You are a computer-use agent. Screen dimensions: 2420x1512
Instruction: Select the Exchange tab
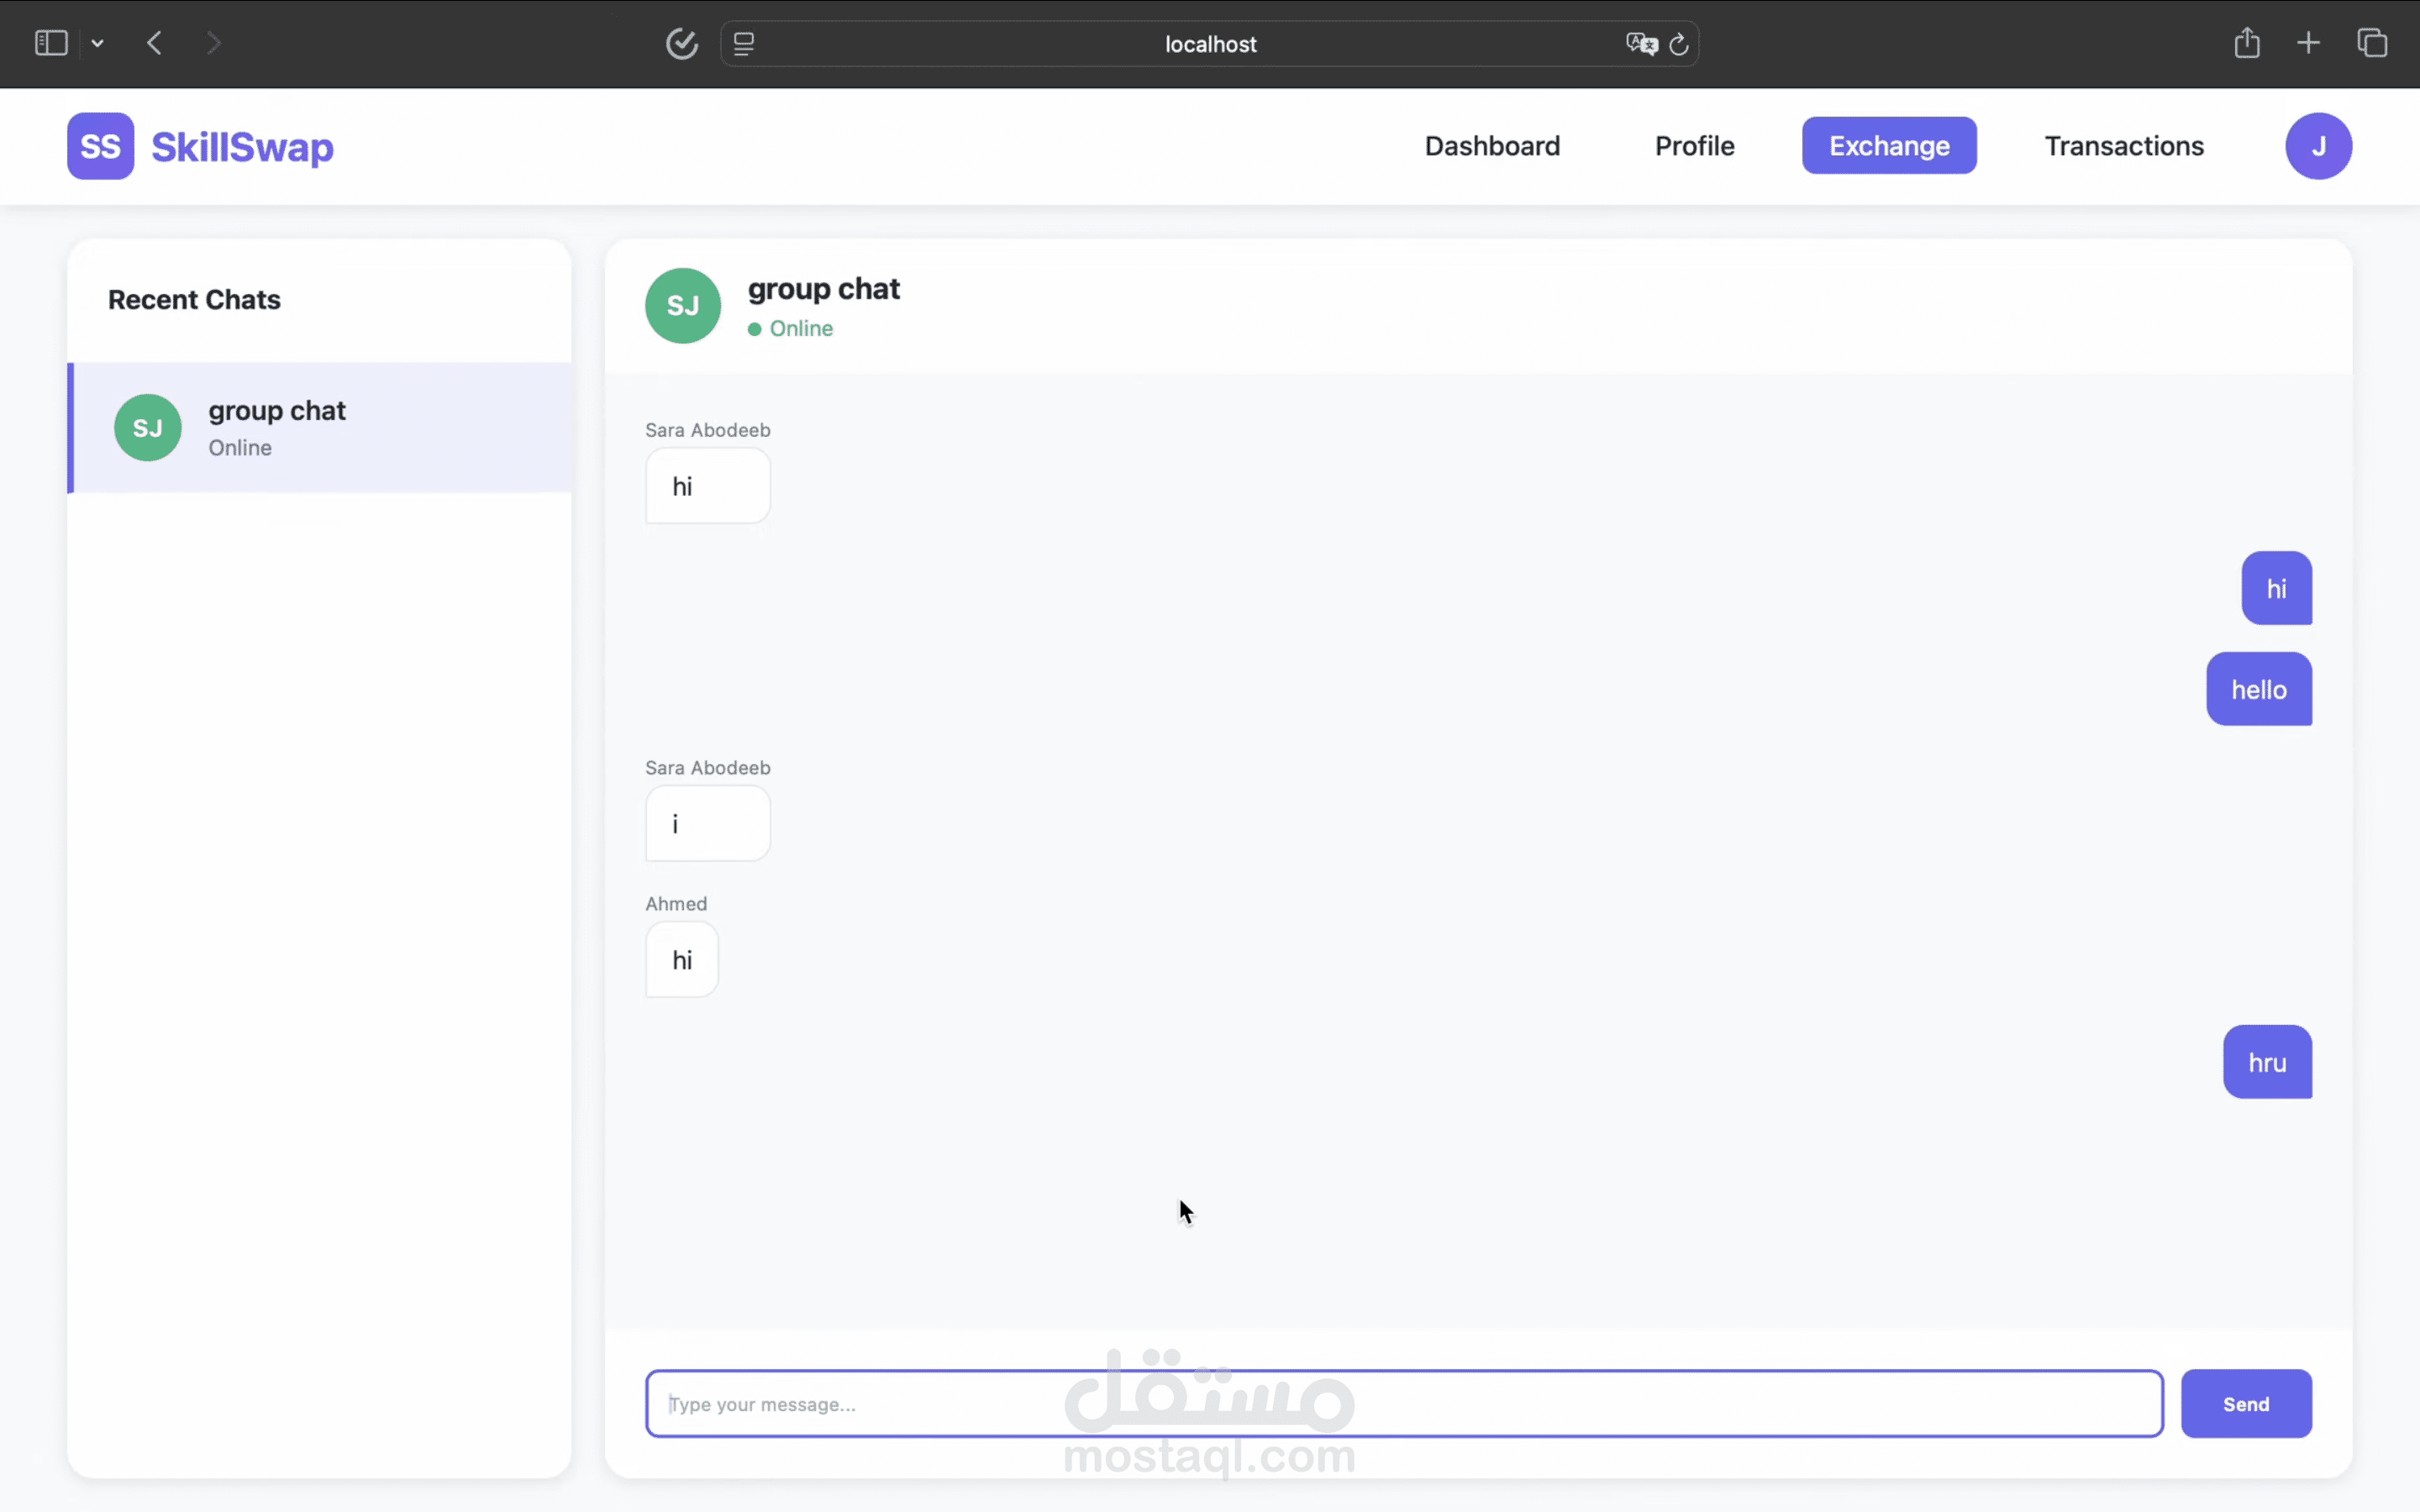coord(1888,146)
